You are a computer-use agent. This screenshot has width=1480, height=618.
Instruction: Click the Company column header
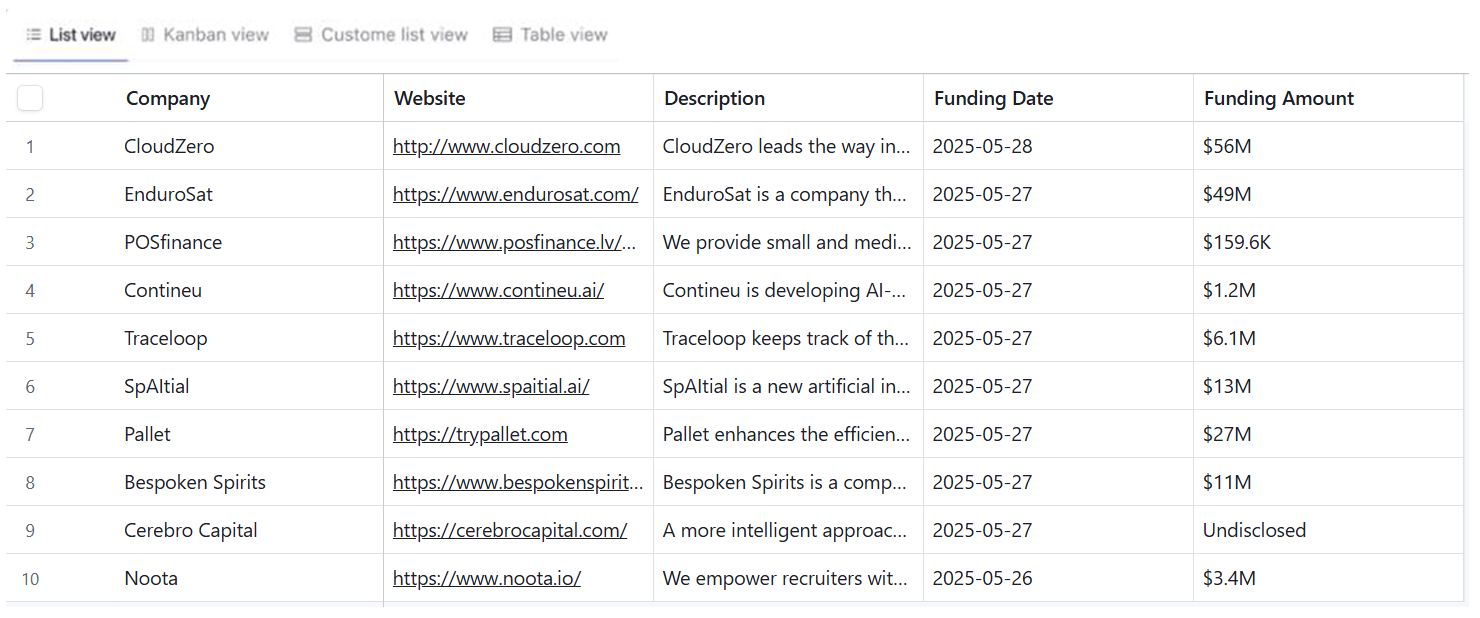(x=168, y=98)
